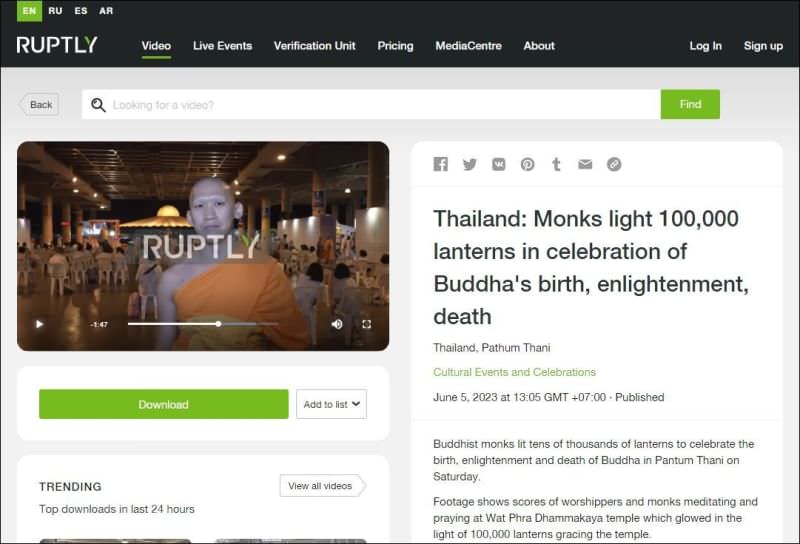Copy the video link icon

click(614, 164)
